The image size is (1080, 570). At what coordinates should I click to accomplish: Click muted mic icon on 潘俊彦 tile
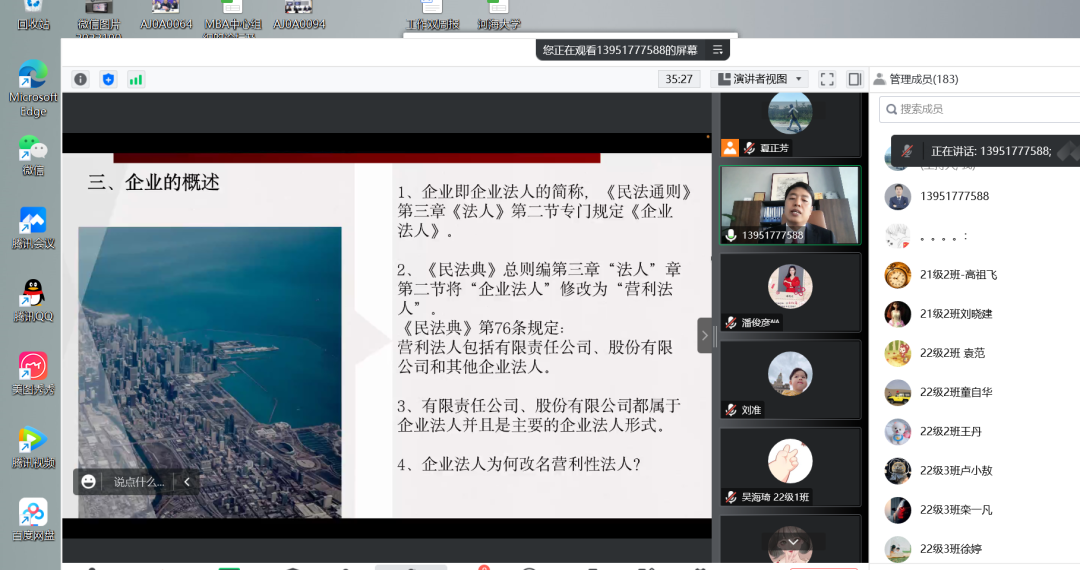pos(731,322)
